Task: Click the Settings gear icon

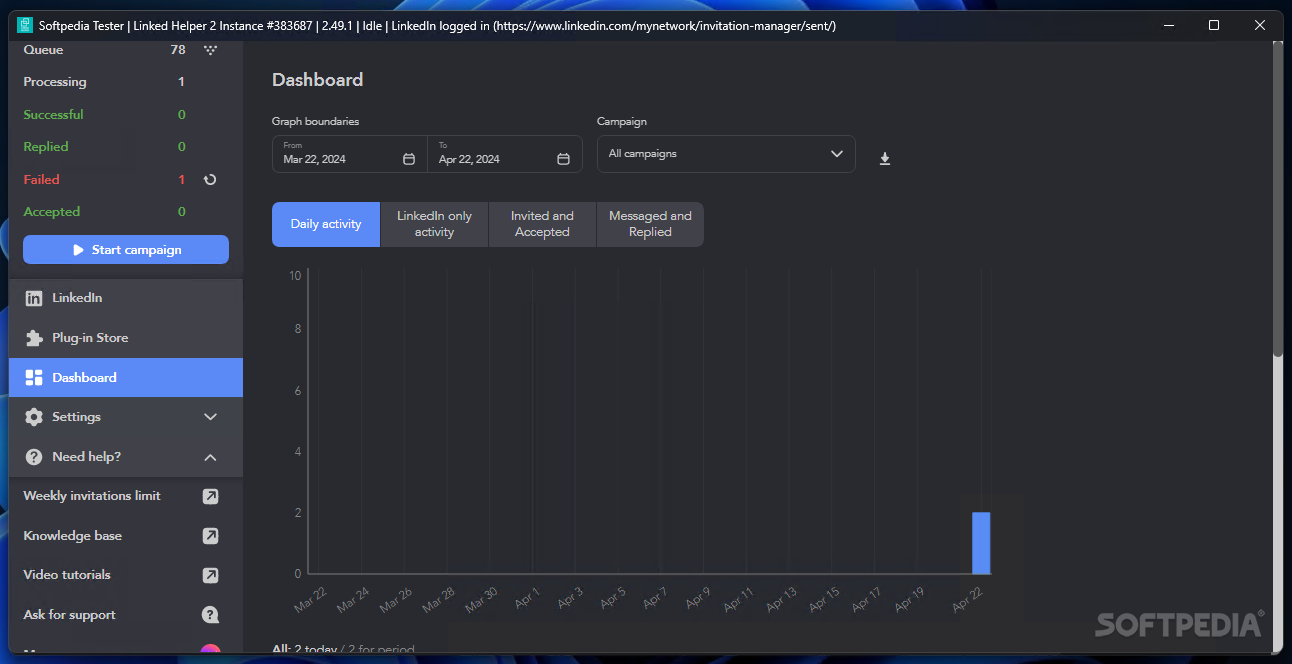Action: tap(34, 417)
